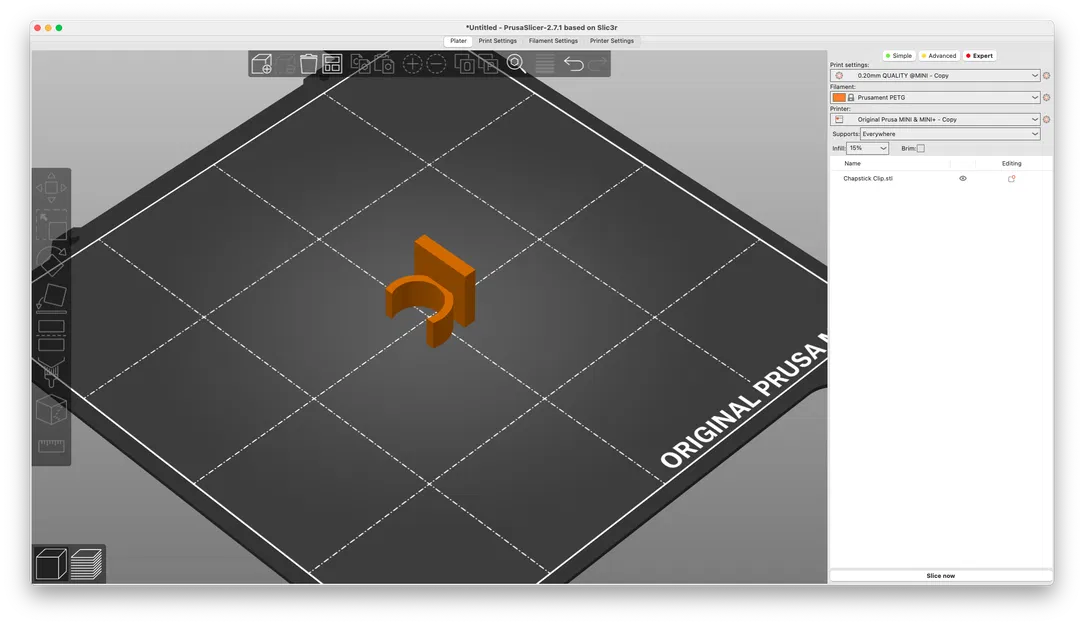Open the Printer Settings tab
This screenshot has height=625, width=1084.
tap(612, 41)
